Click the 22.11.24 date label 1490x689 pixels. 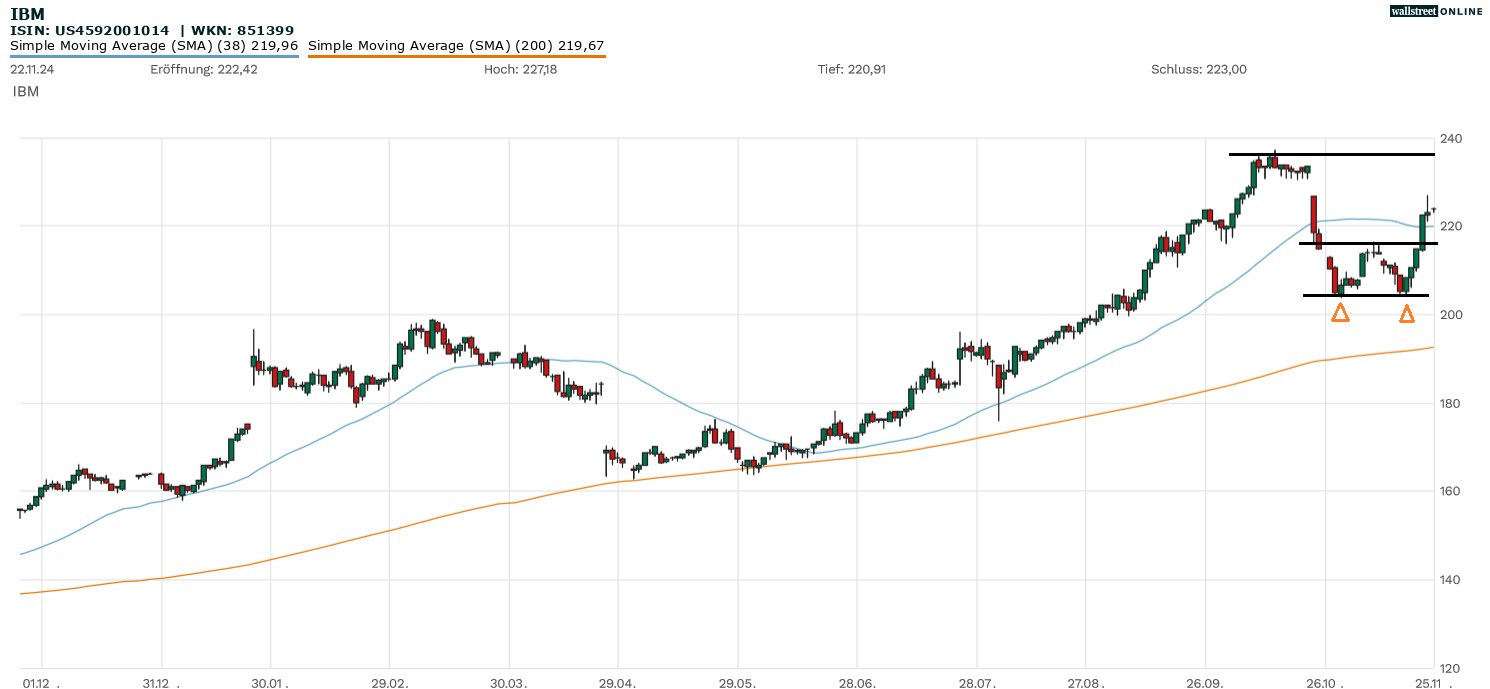click(x=32, y=69)
